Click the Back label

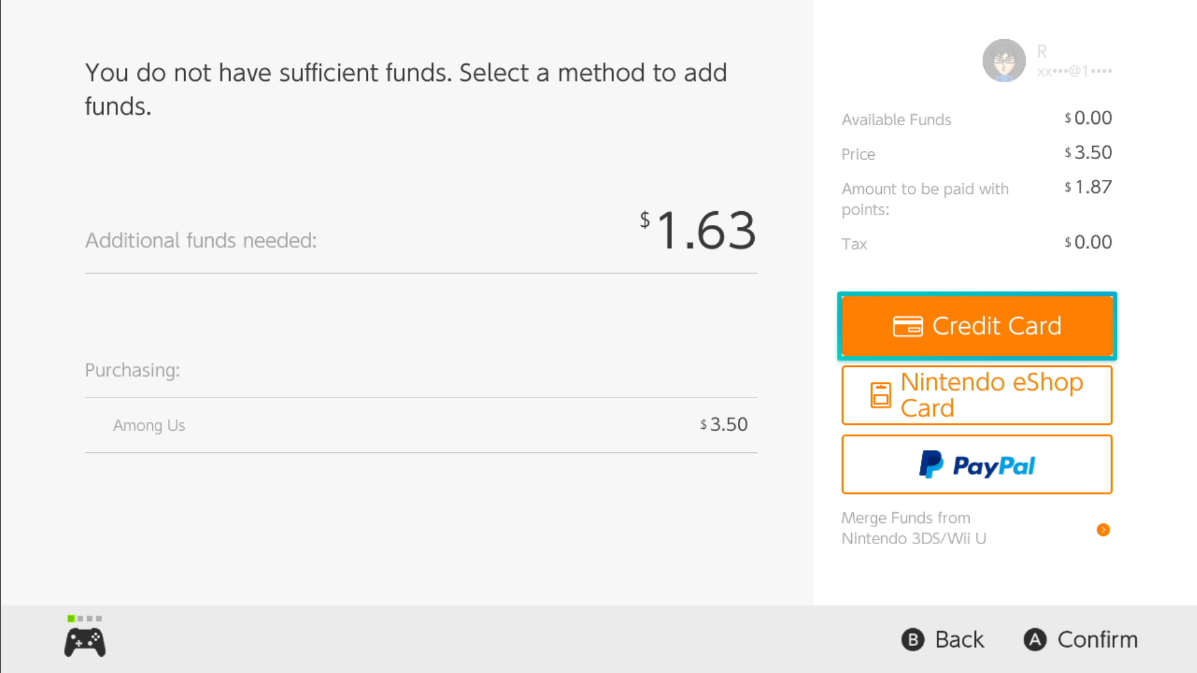point(959,640)
